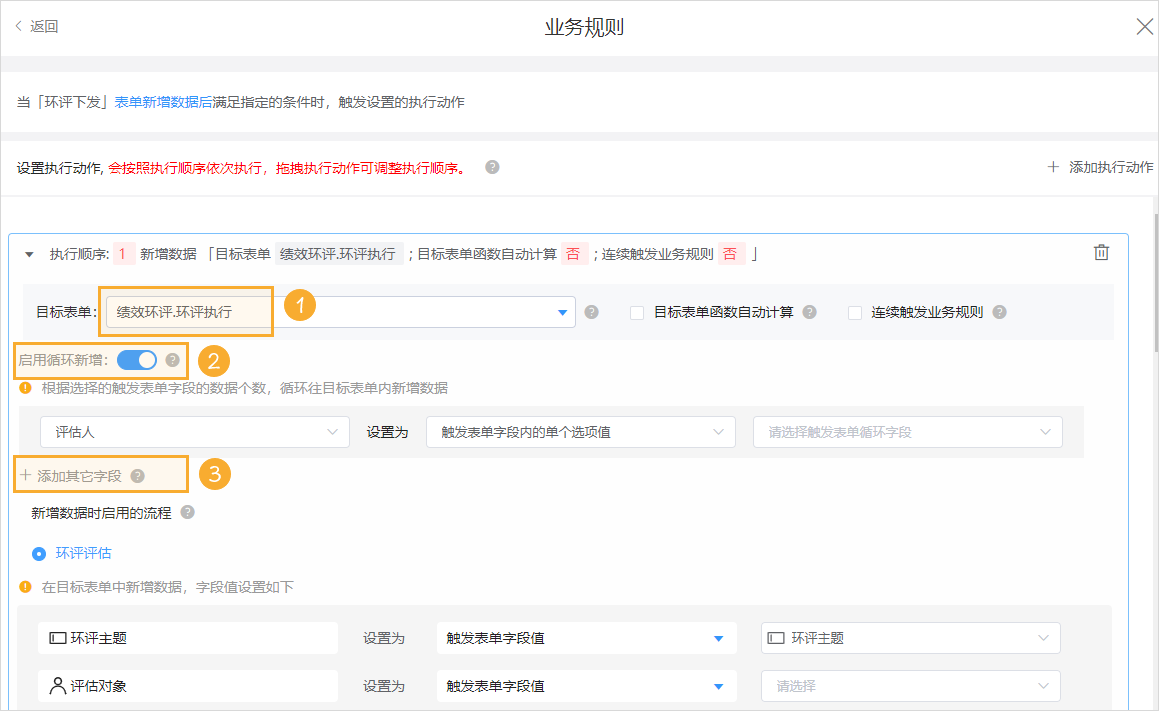This screenshot has width=1159, height=711.
Task: Collapse the 执行顺序 1 action section
Action: coord(28,253)
